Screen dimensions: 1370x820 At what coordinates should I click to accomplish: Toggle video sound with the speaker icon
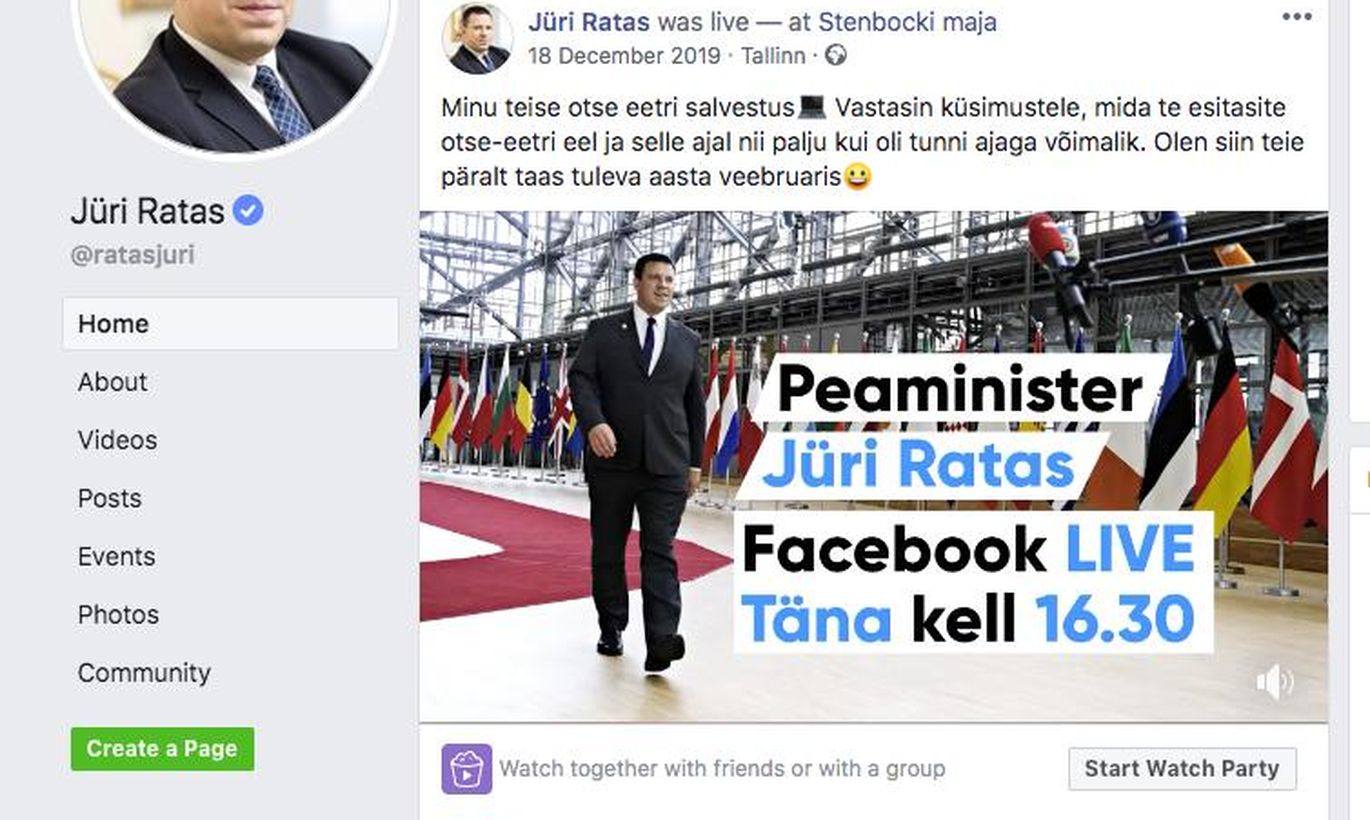1275,683
